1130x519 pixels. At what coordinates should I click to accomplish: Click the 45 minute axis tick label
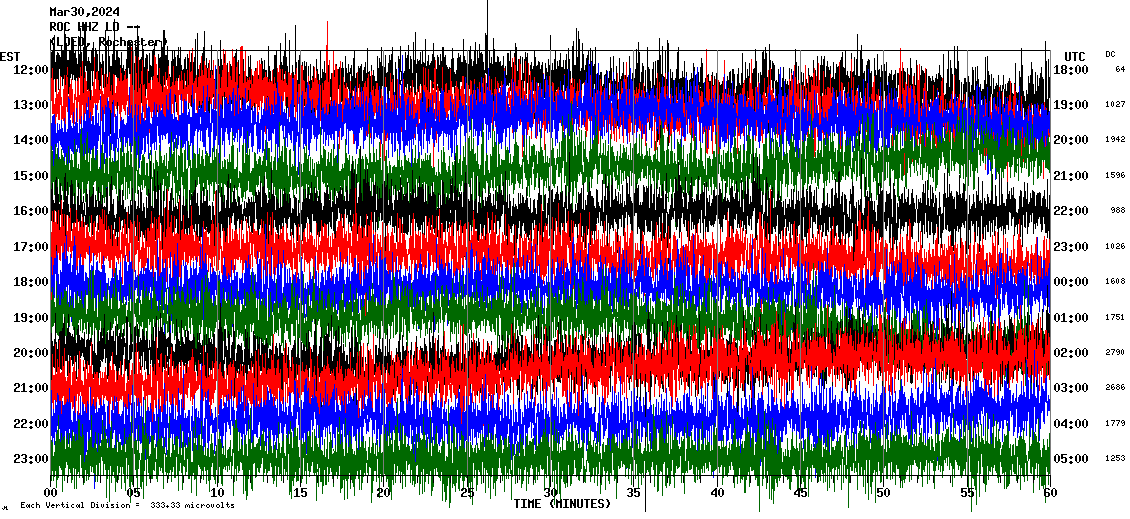[x=799, y=493]
